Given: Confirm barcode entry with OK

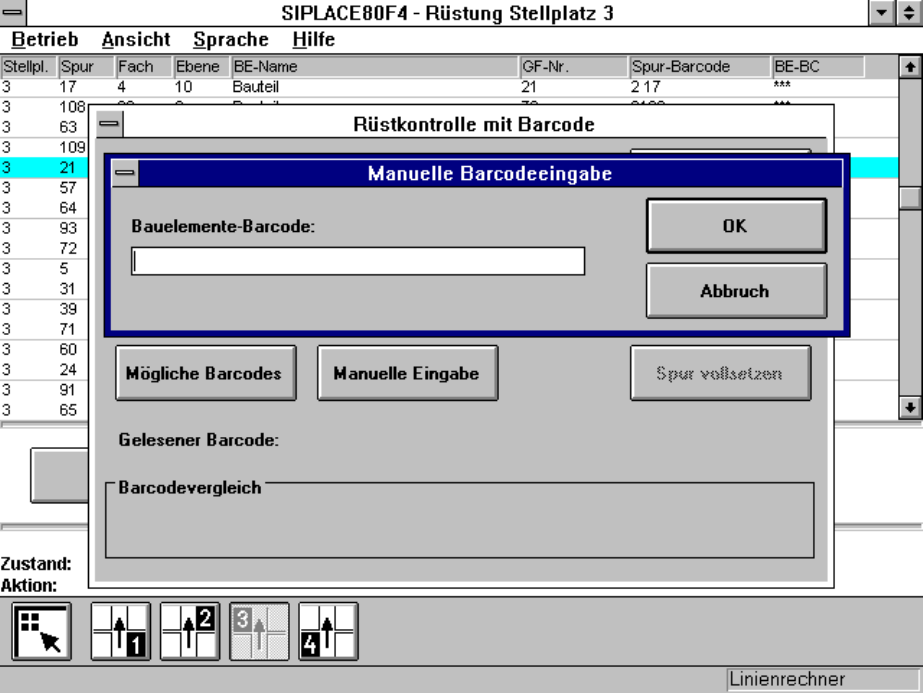Looking at the screenshot, I should point(736,226).
